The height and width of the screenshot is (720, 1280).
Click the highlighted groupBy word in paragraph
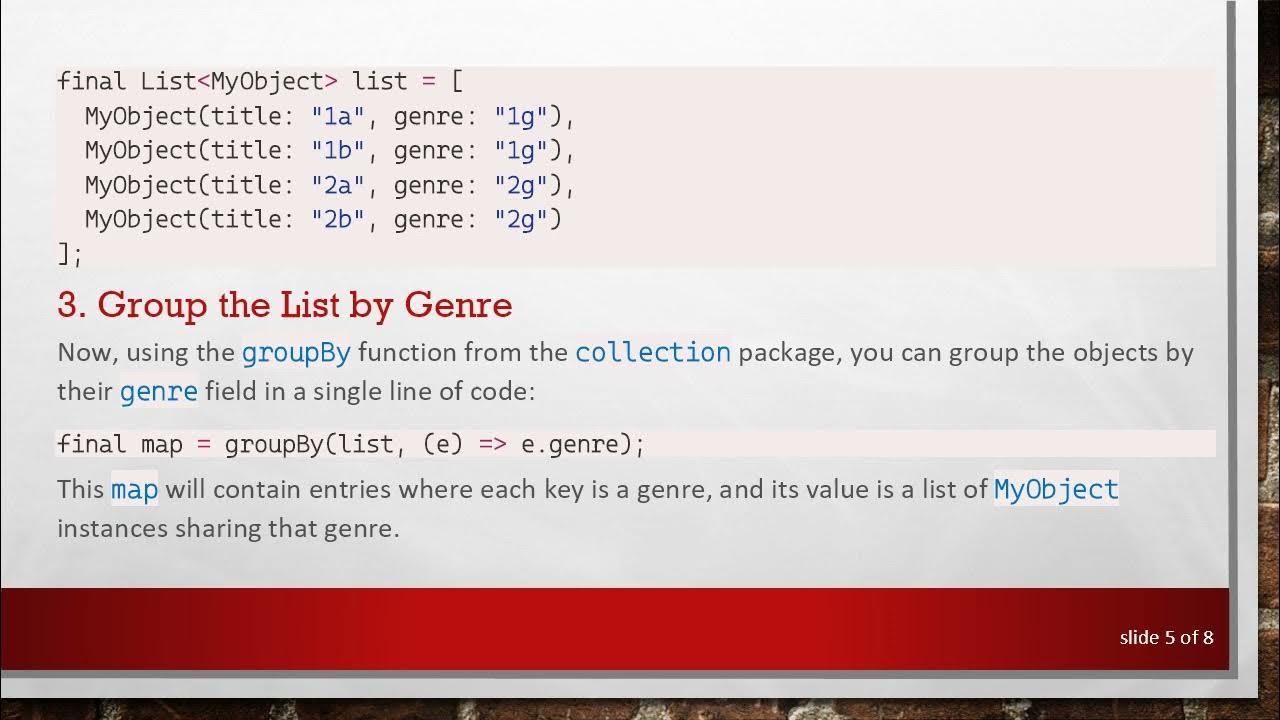tap(296, 353)
